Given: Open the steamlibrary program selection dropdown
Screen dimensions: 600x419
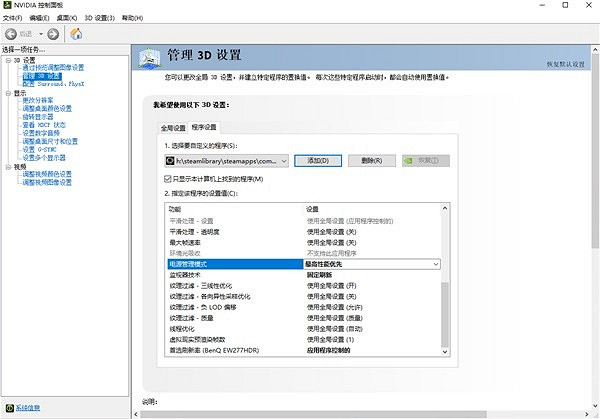Looking at the screenshot, I should [x=227, y=161].
